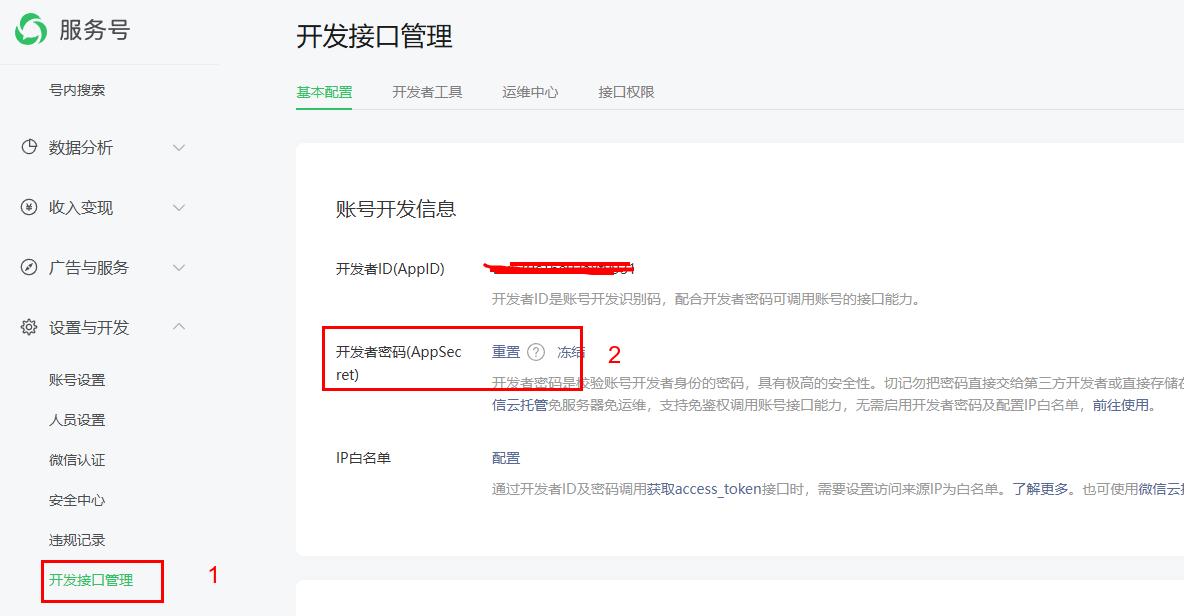
Task: Click 冻结 to freeze the developer secret
Action: click(x=571, y=352)
